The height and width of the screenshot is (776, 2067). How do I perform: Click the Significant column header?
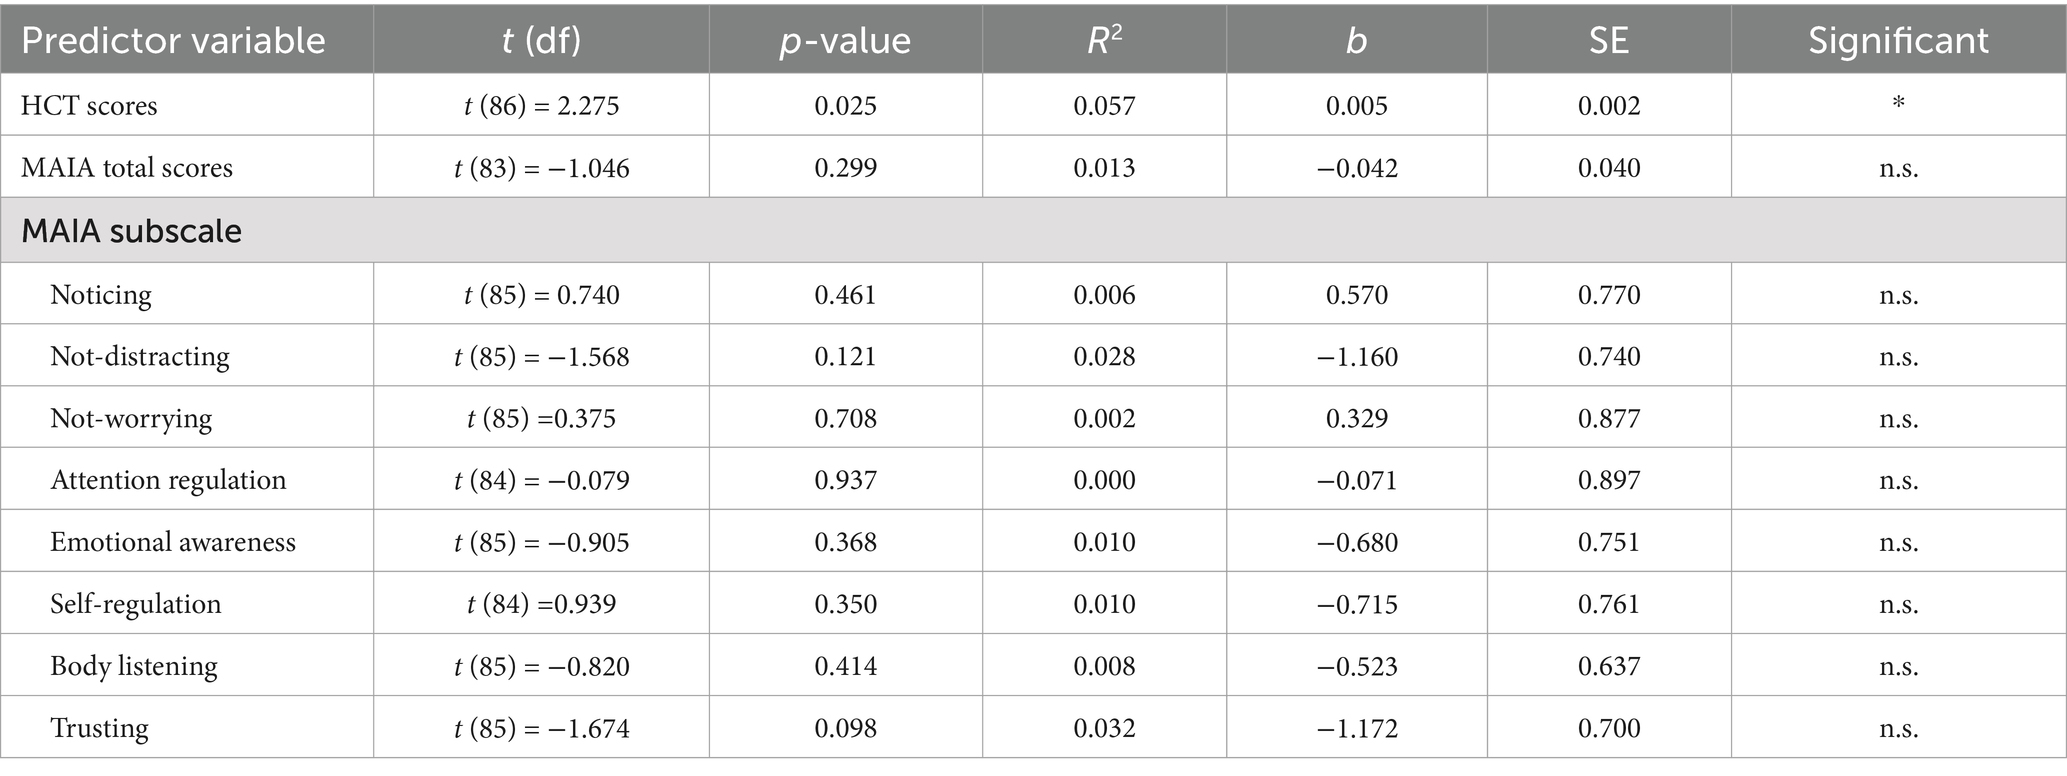[1898, 41]
